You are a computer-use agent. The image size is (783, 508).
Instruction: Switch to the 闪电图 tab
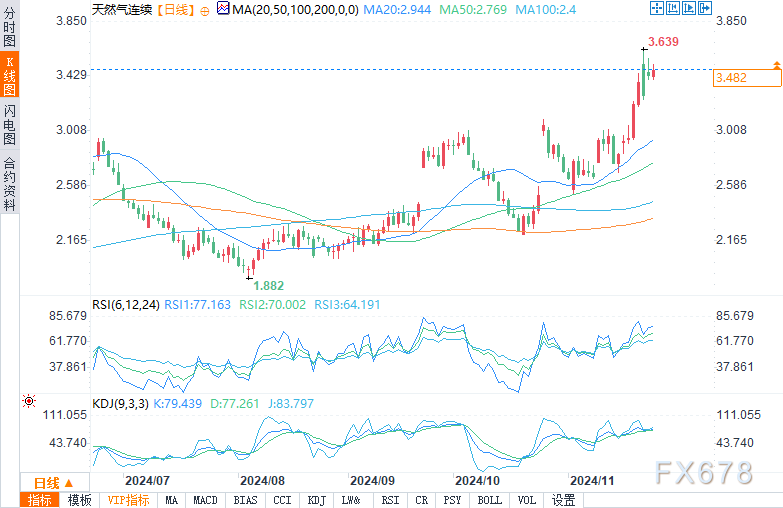pyautogui.click(x=9, y=123)
